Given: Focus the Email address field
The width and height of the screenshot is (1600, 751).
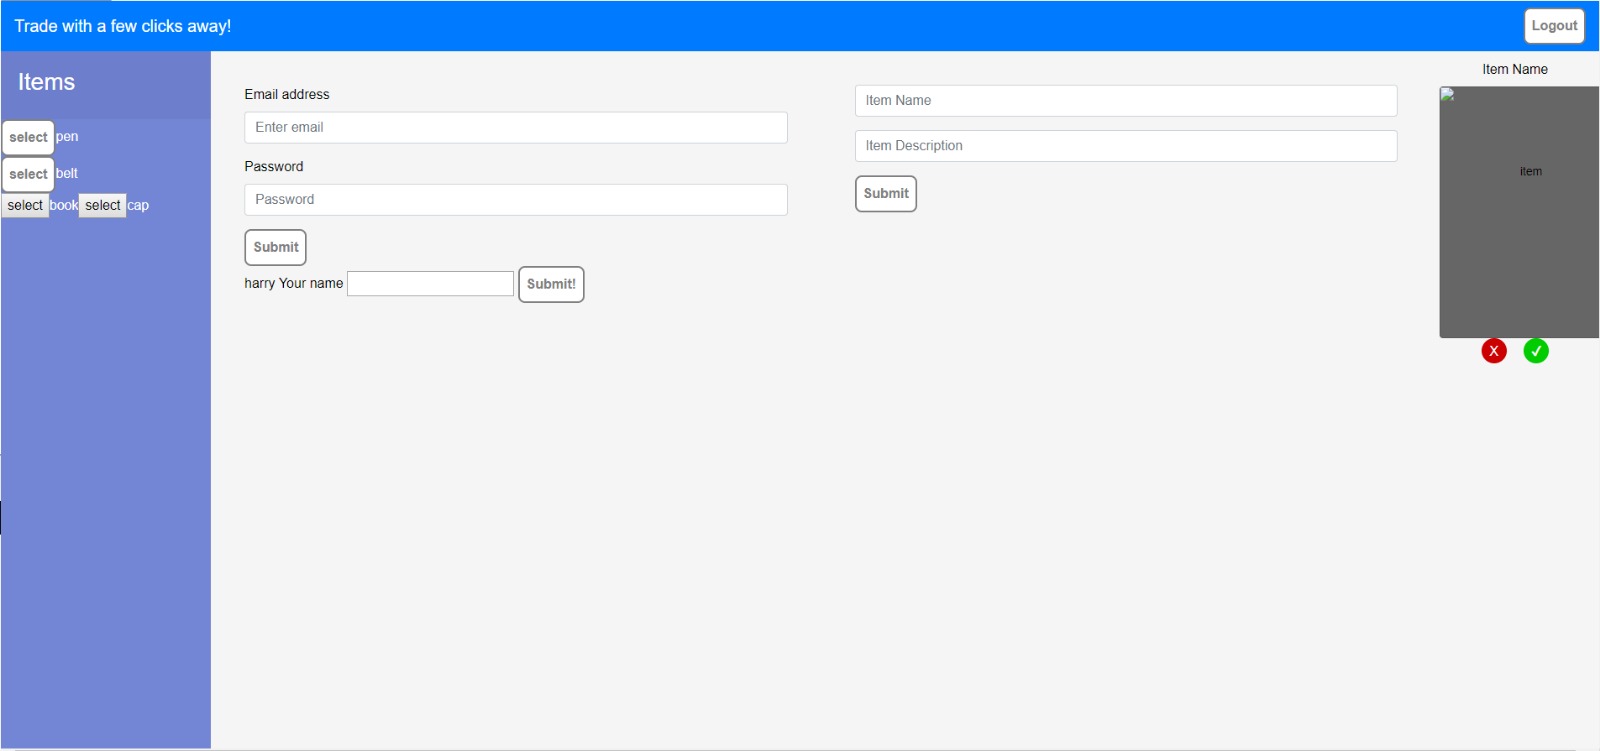Looking at the screenshot, I should coord(516,128).
